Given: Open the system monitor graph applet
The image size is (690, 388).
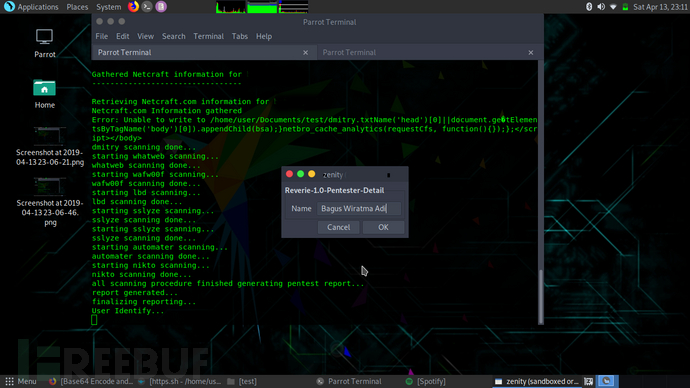Looking at the screenshot, I should click(x=262, y=7).
